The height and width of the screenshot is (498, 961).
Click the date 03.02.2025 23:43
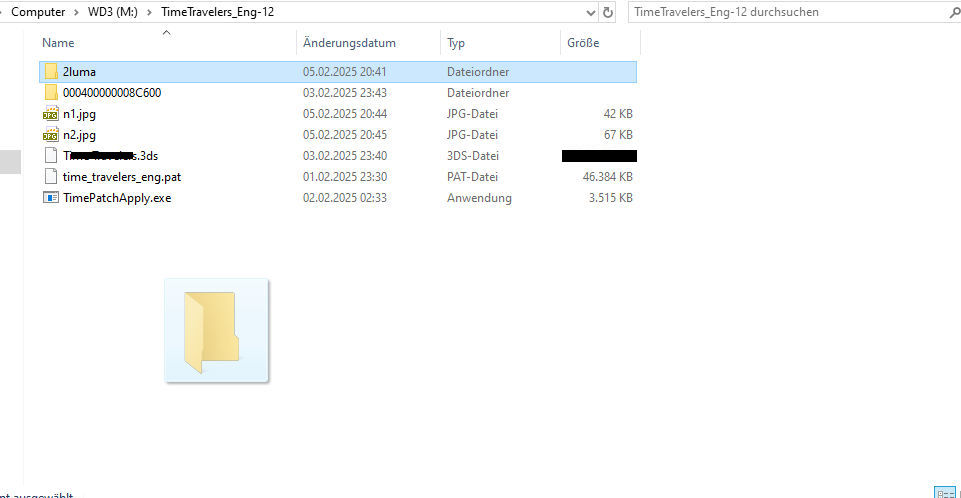(344, 92)
